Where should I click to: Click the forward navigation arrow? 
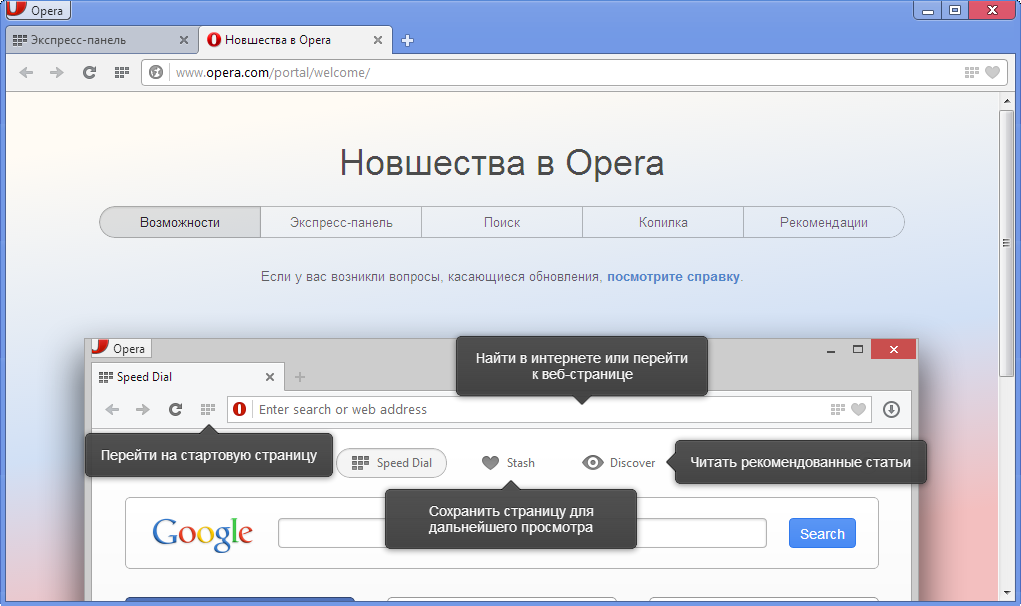[57, 72]
